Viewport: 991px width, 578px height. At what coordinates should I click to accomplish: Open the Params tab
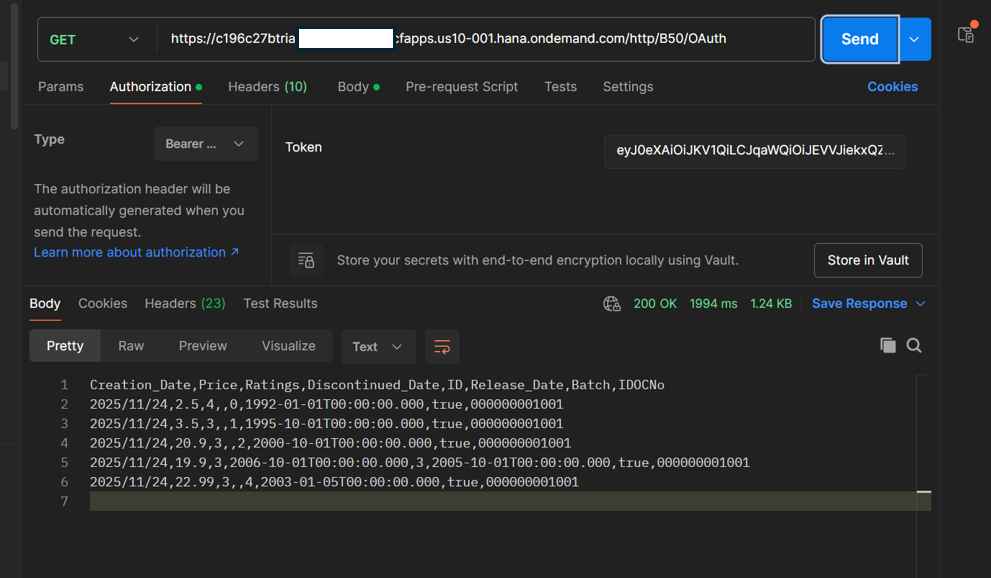(x=61, y=87)
